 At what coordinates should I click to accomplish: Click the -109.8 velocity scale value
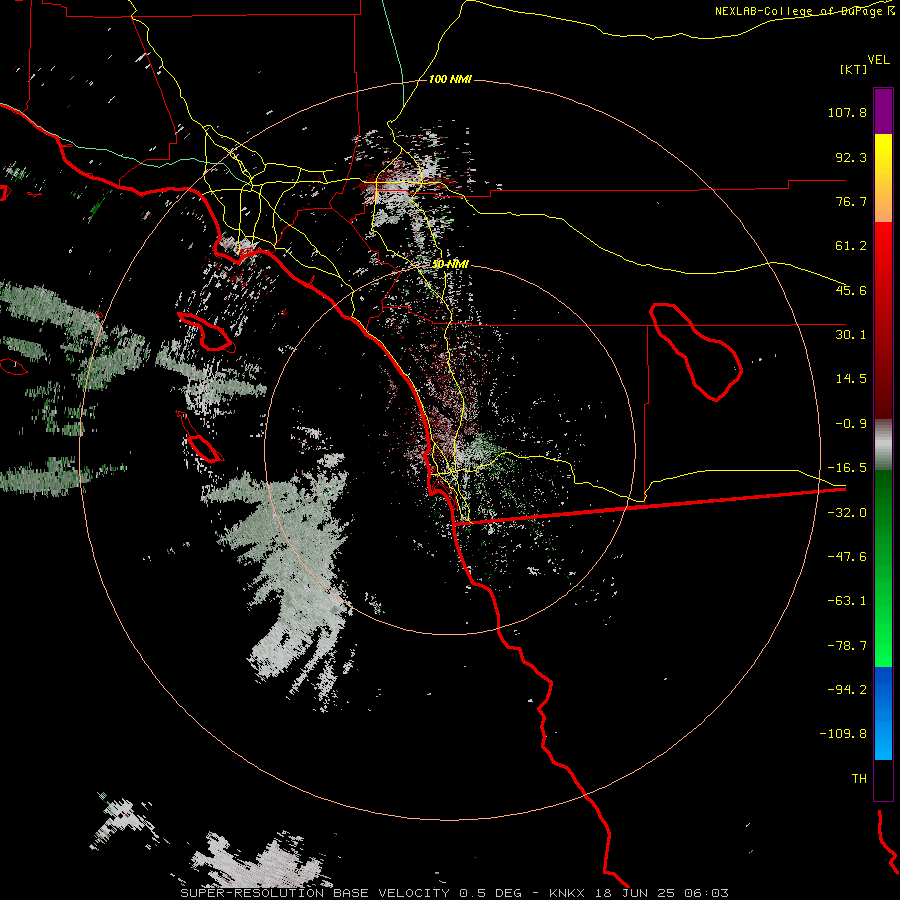click(x=843, y=734)
